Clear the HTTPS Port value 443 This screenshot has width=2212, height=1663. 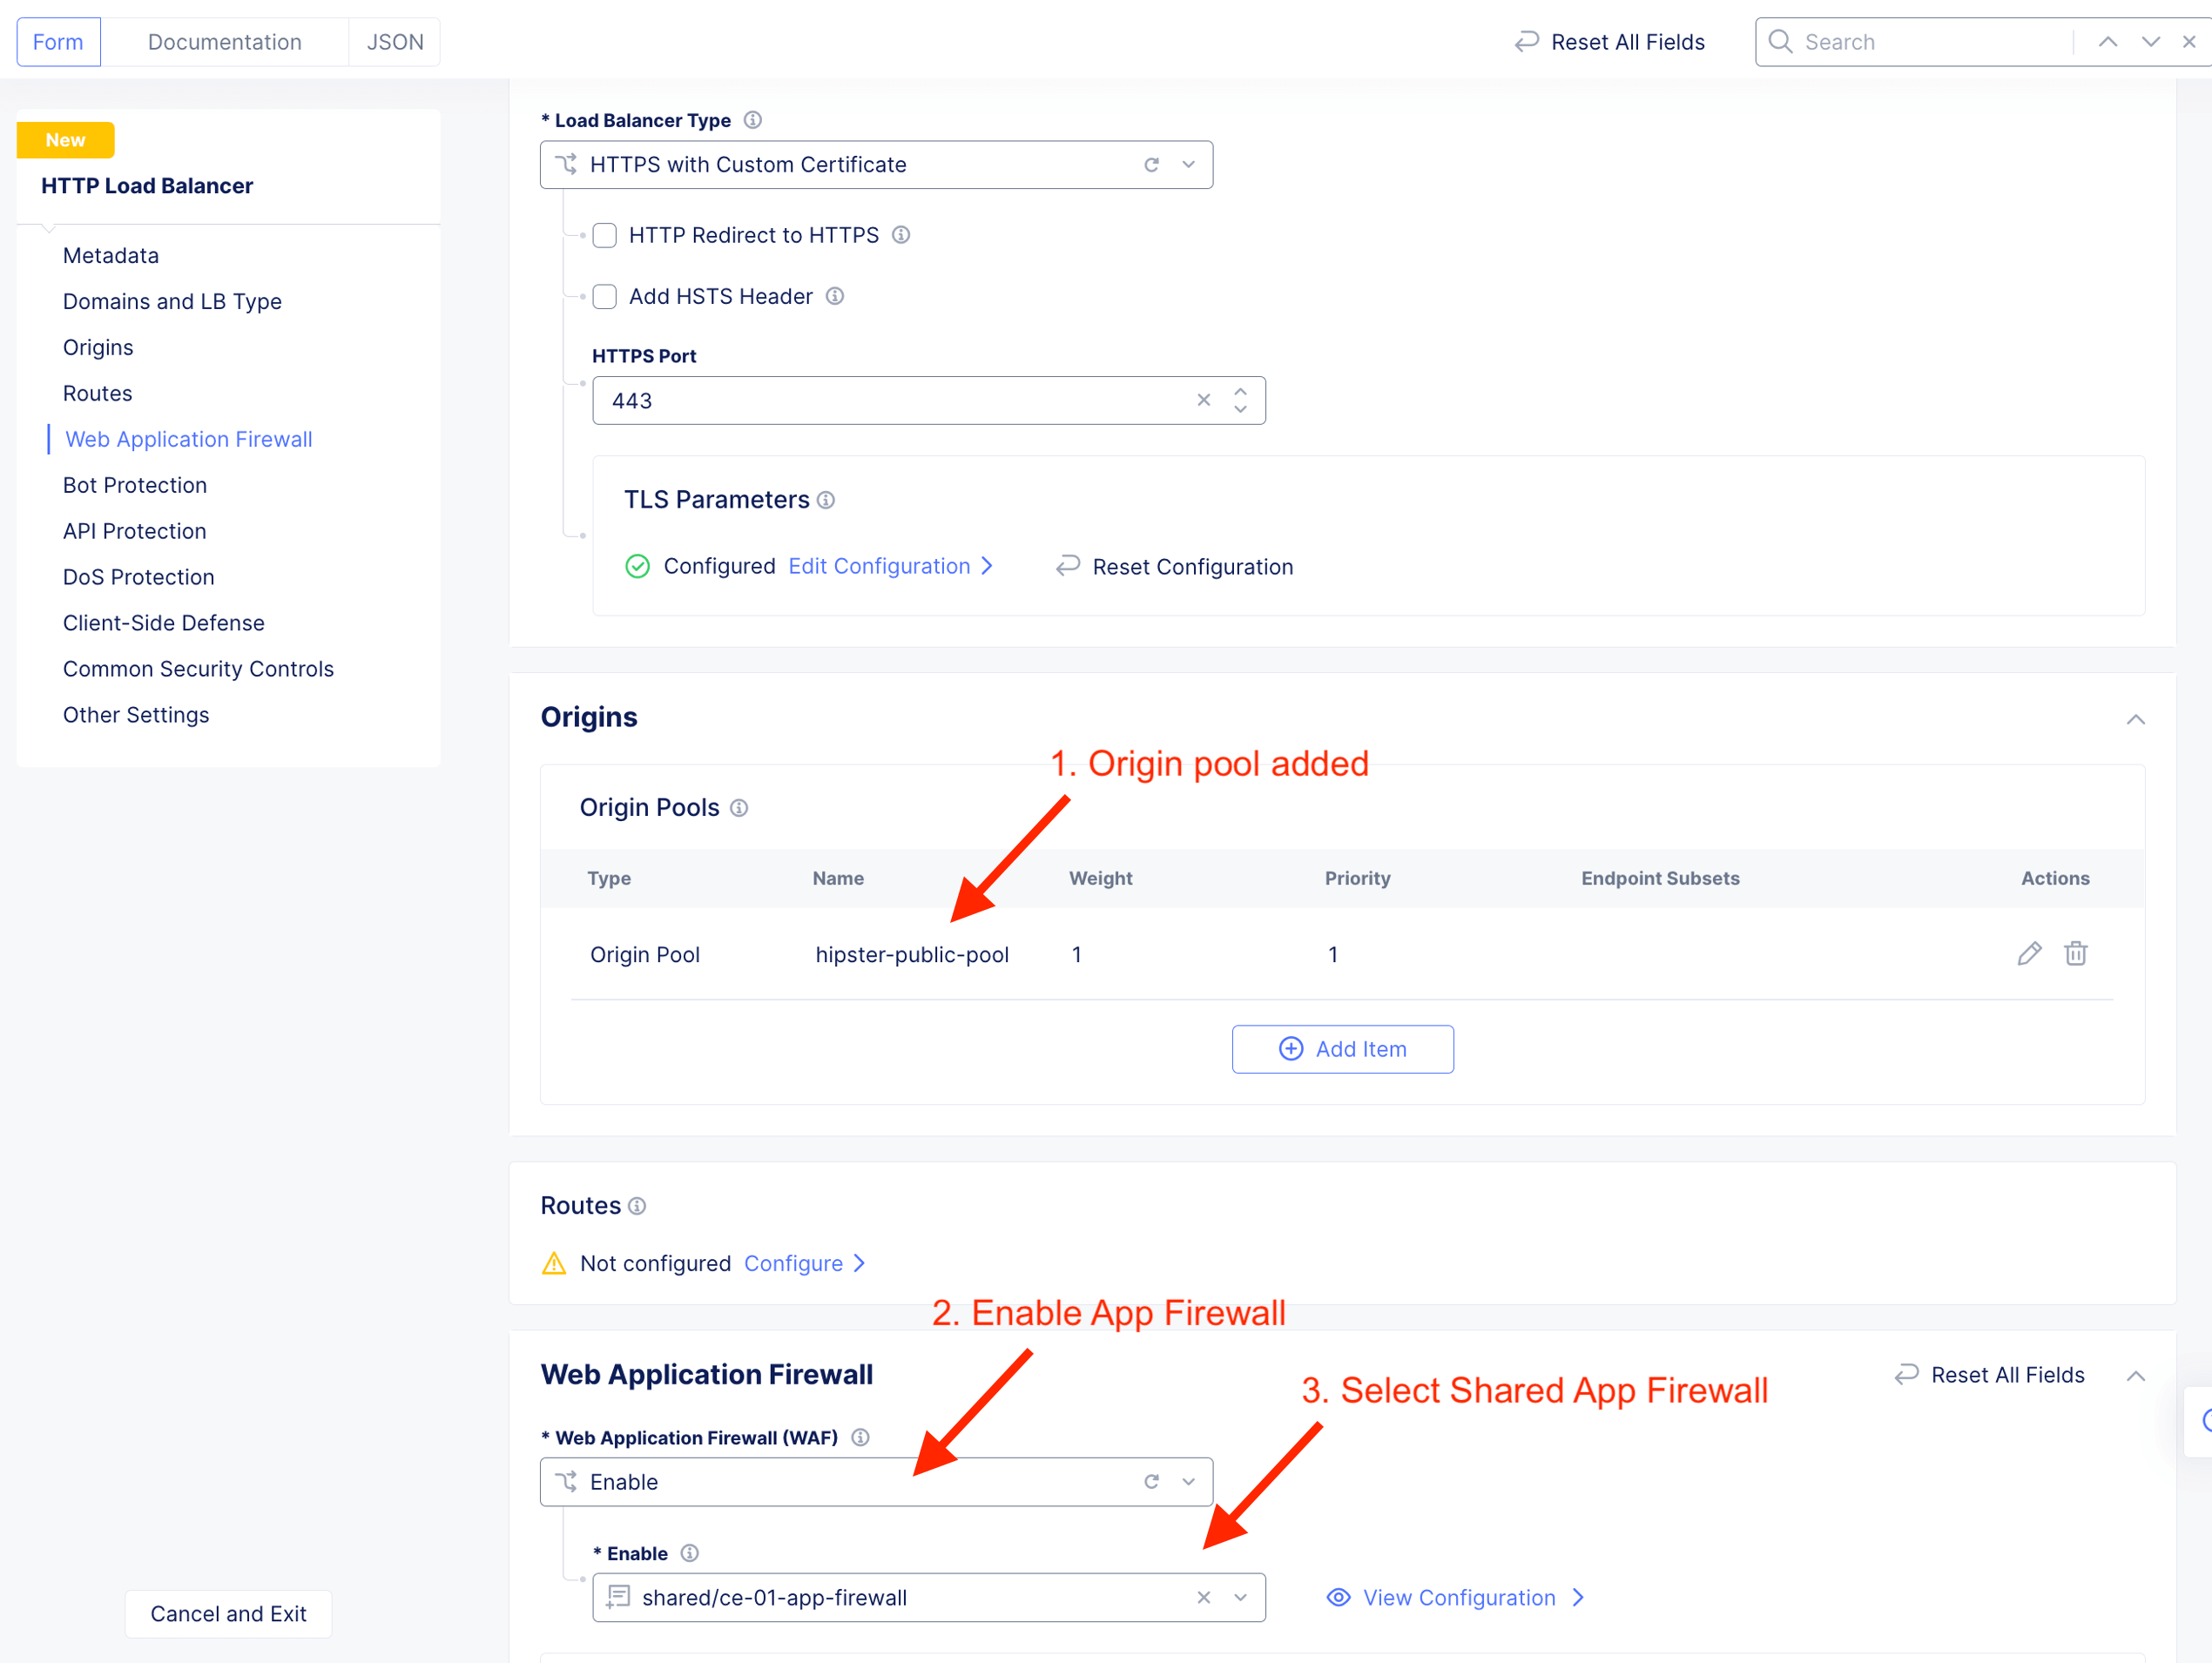pyautogui.click(x=1203, y=400)
